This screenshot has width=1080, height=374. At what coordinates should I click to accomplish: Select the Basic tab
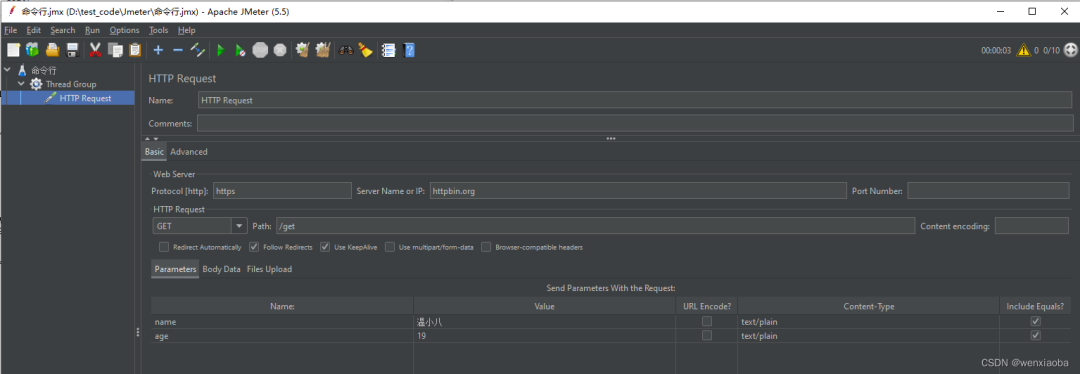154,152
